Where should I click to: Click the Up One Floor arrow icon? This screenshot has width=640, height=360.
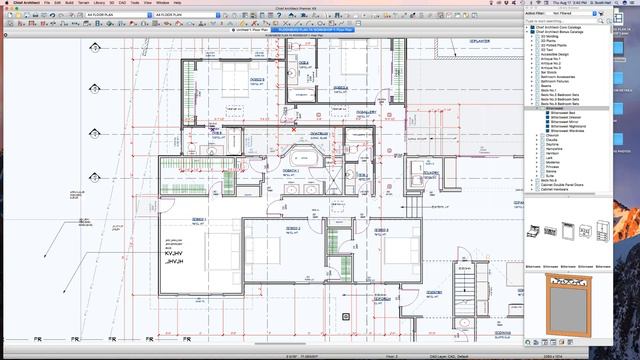(x=291, y=16)
